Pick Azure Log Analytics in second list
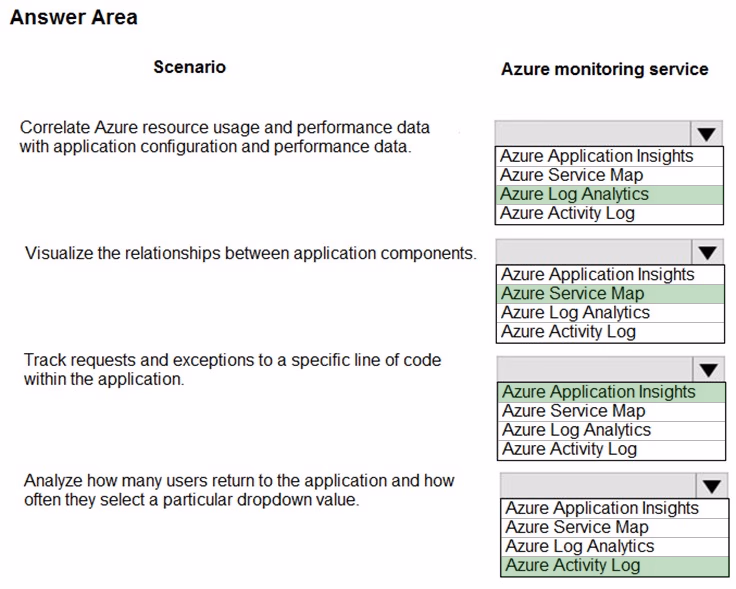The height and width of the screenshot is (589, 736). [x=610, y=313]
